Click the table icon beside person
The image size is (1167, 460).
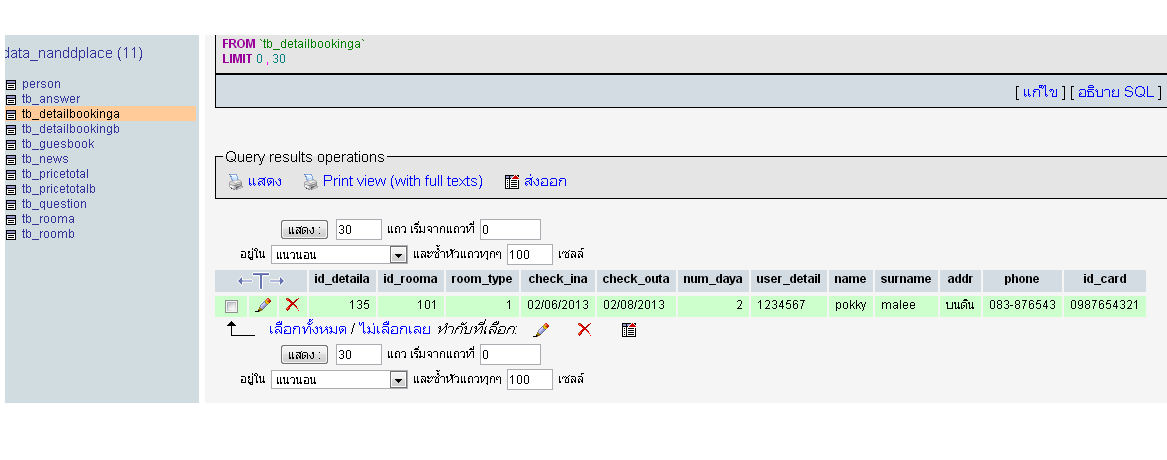point(10,85)
